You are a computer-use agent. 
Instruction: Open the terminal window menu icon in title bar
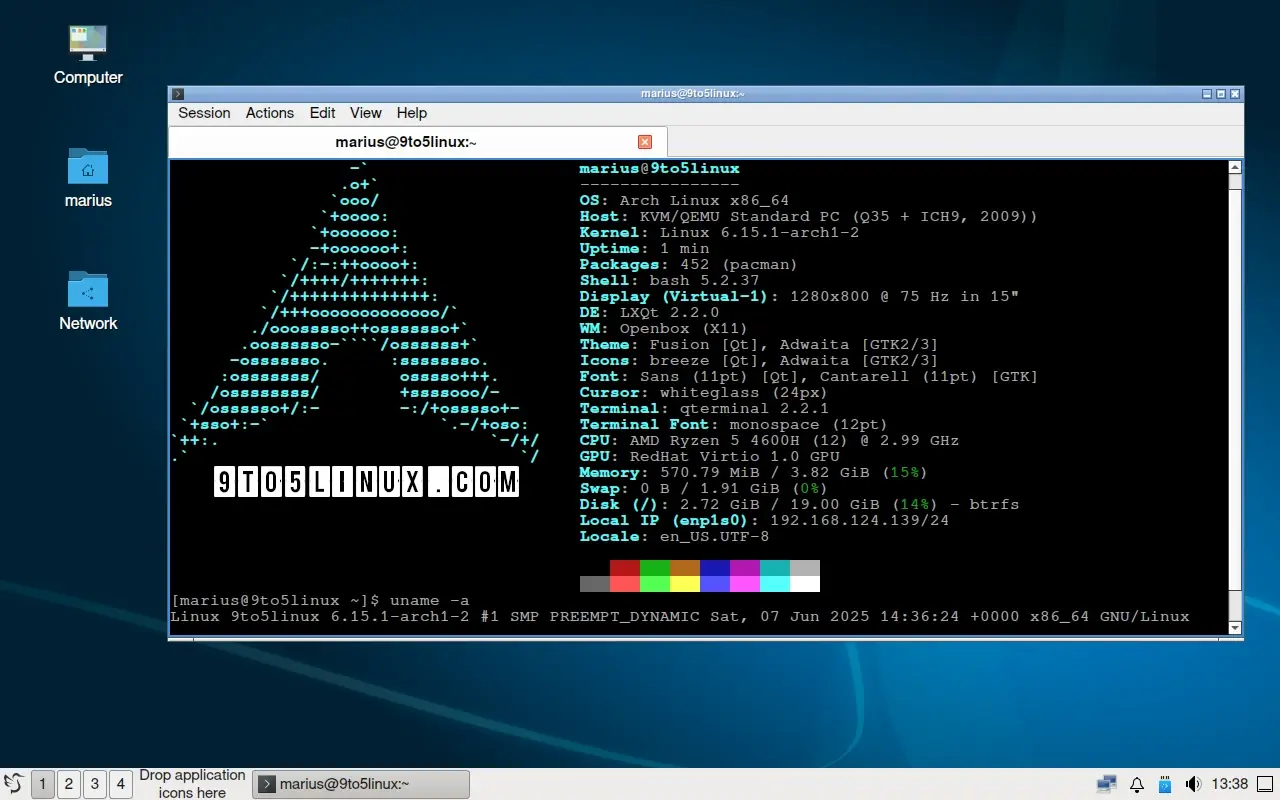tap(178, 93)
